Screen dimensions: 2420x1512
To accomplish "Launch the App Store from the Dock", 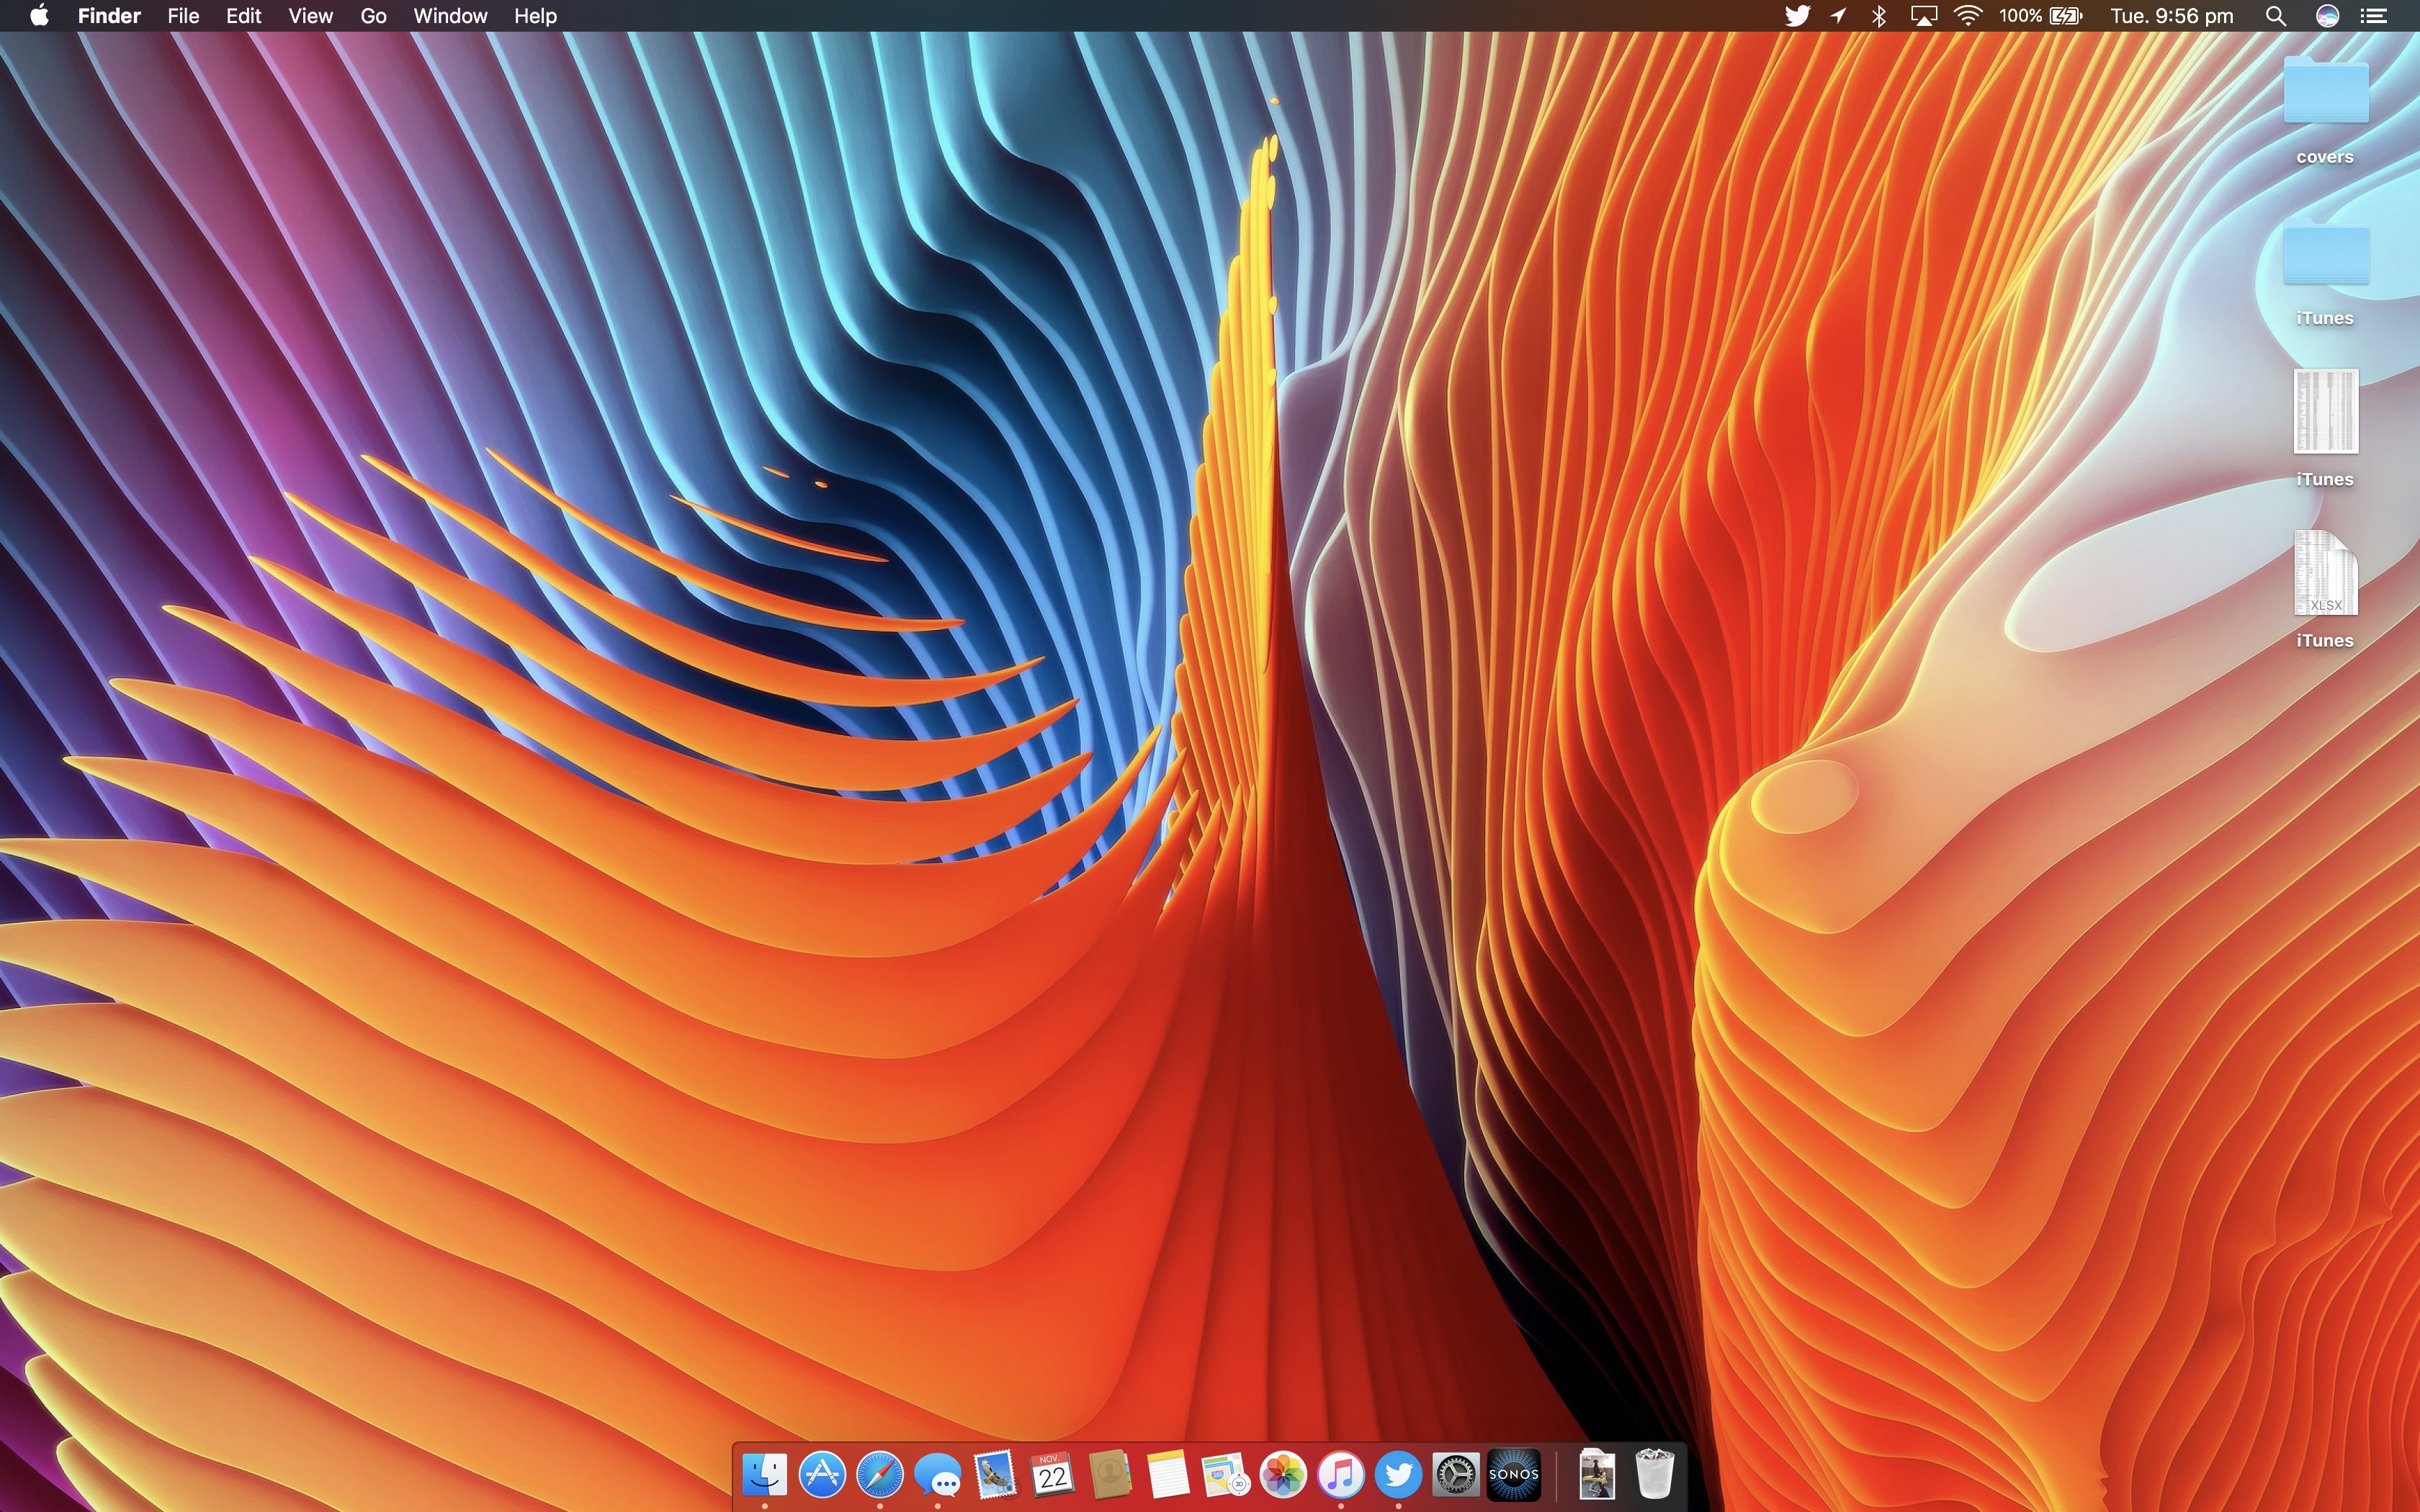I will 822,1474.
